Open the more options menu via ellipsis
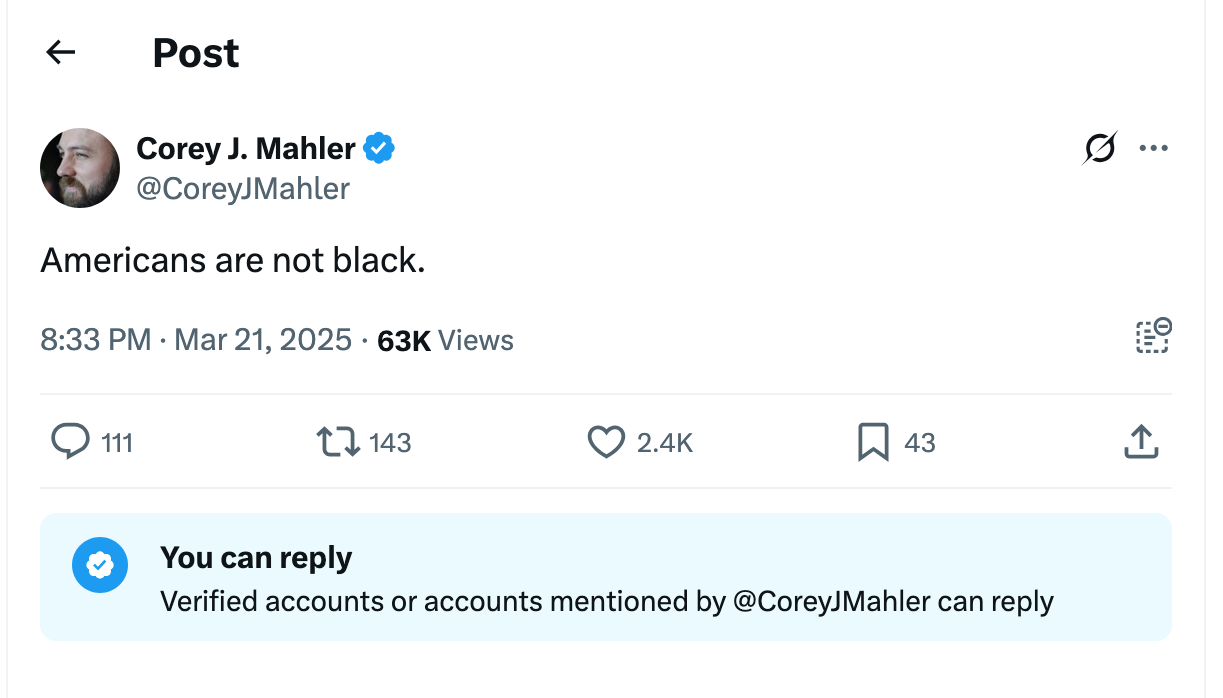This screenshot has width=1223, height=698. 1155,147
